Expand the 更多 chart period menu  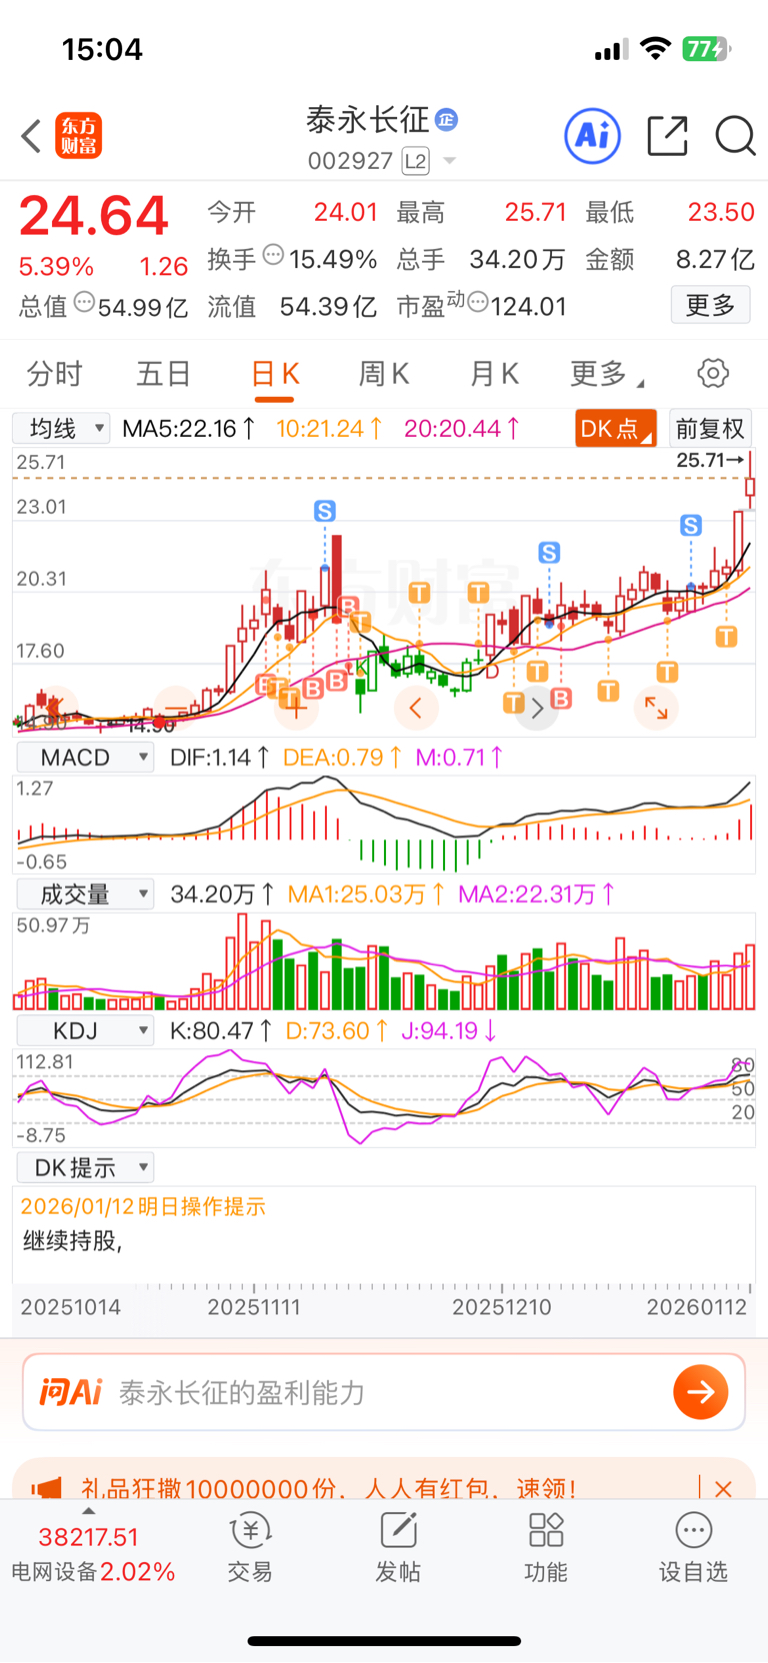[606, 374]
